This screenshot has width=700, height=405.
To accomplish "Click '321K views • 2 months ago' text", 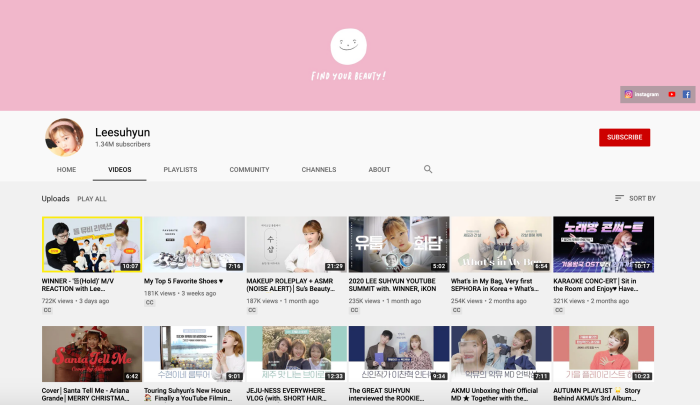I will (x=591, y=301).
